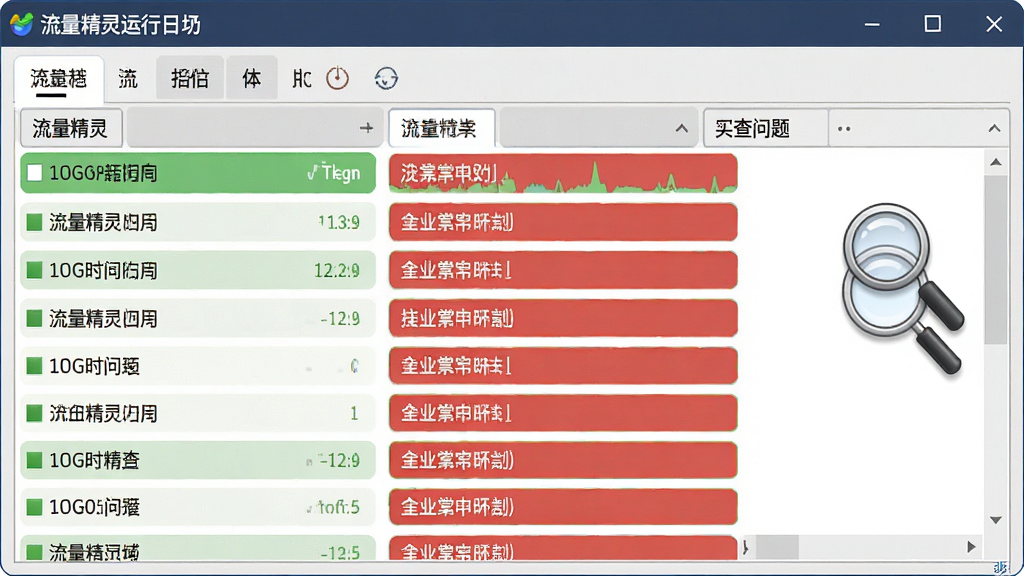The height and width of the screenshot is (576, 1024).
Task: Click the -12:5 value in bottom row
Action: coord(340,552)
